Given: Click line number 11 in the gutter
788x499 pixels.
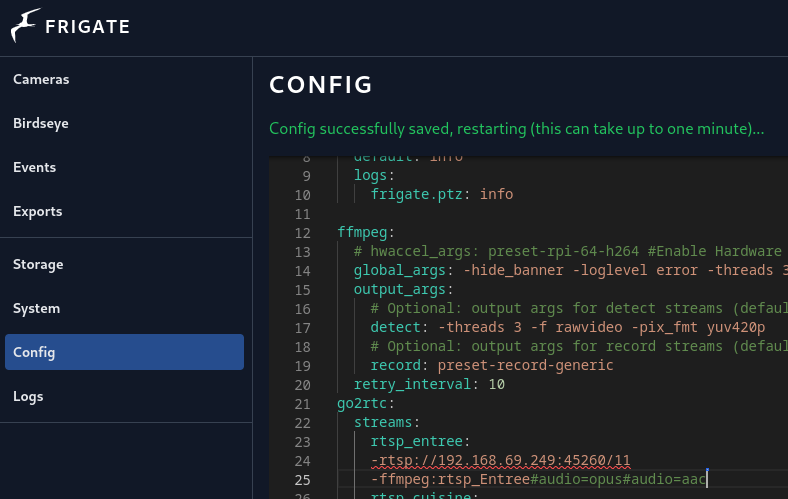Looking at the screenshot, I should (x=303, y=215).
